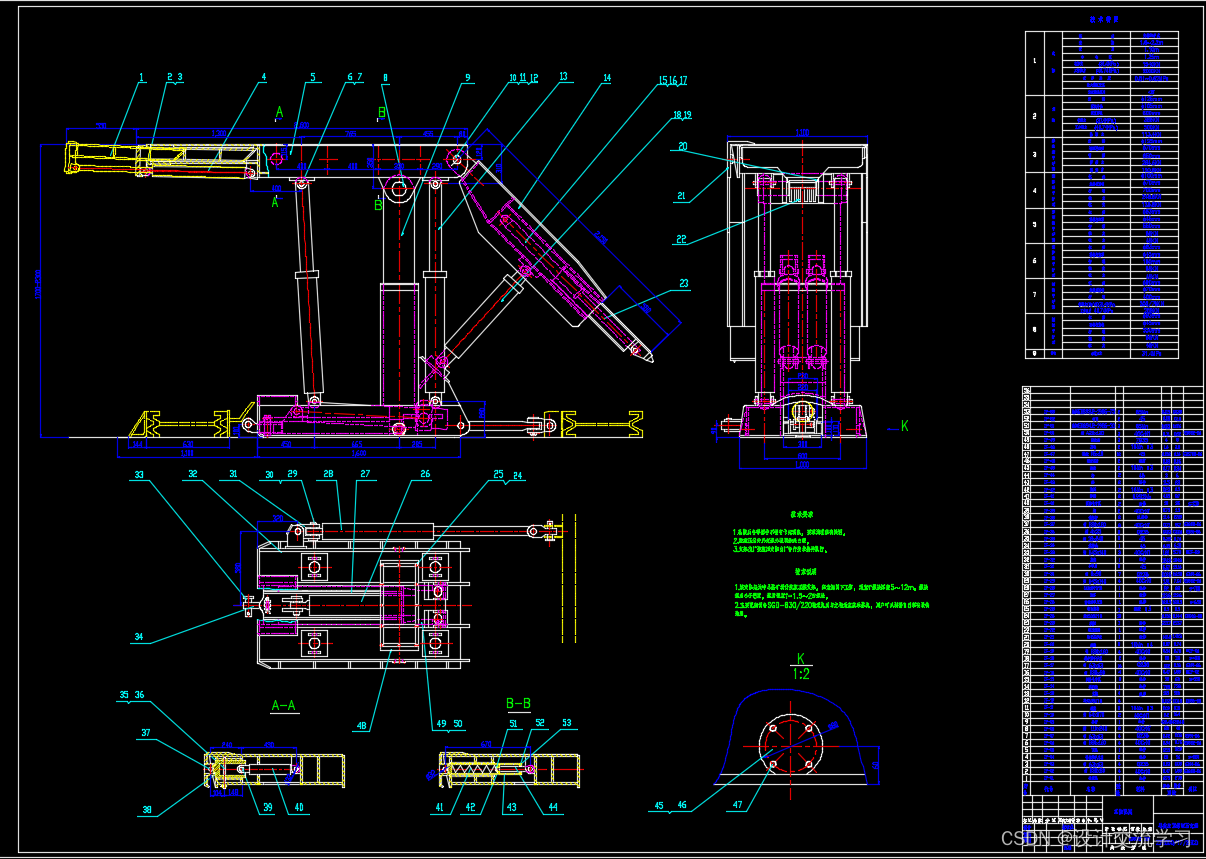Click the green A-A section title
The height and width of the screenshot is (859, 1206).
coord(284,705)
